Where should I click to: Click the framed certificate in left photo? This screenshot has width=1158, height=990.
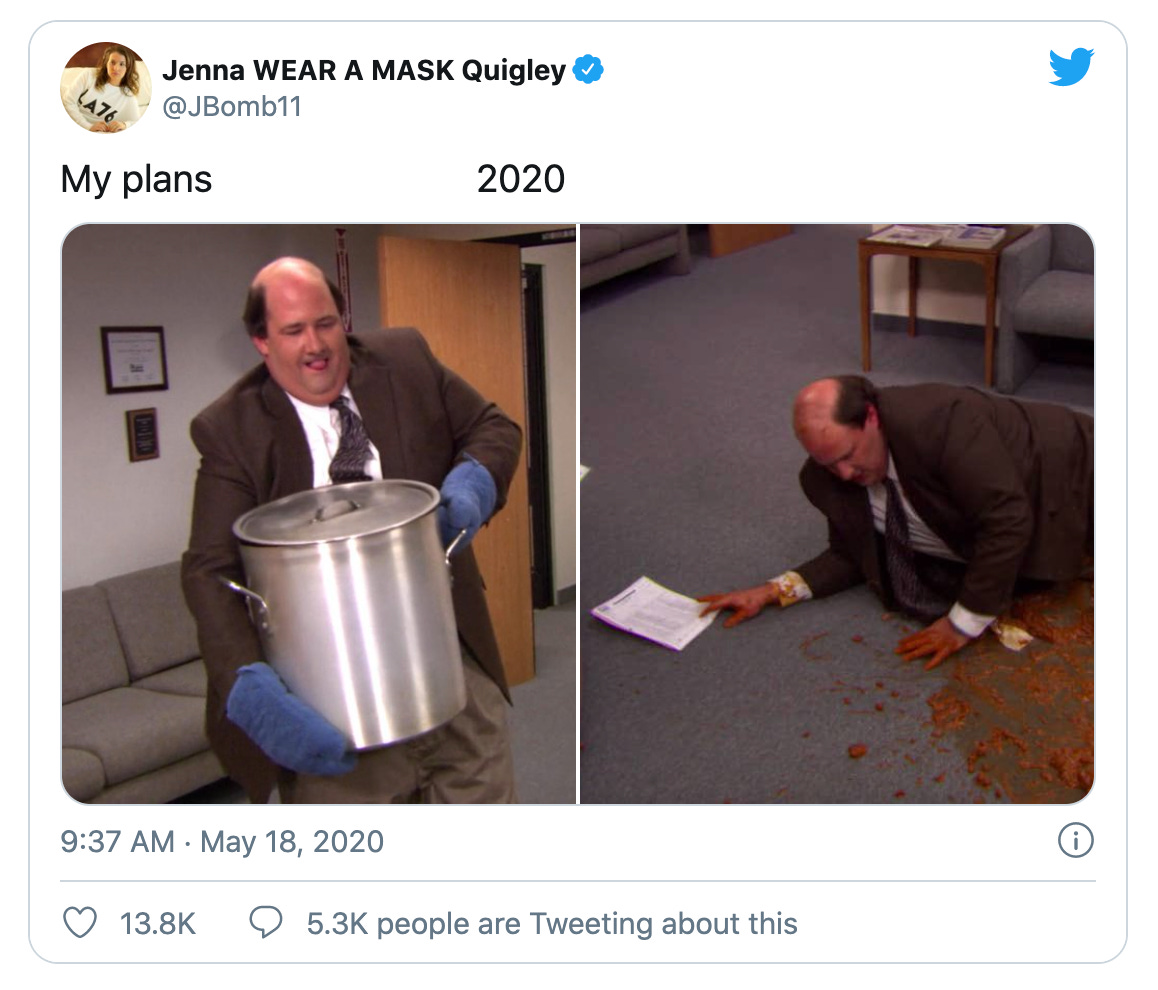[134, 359]
